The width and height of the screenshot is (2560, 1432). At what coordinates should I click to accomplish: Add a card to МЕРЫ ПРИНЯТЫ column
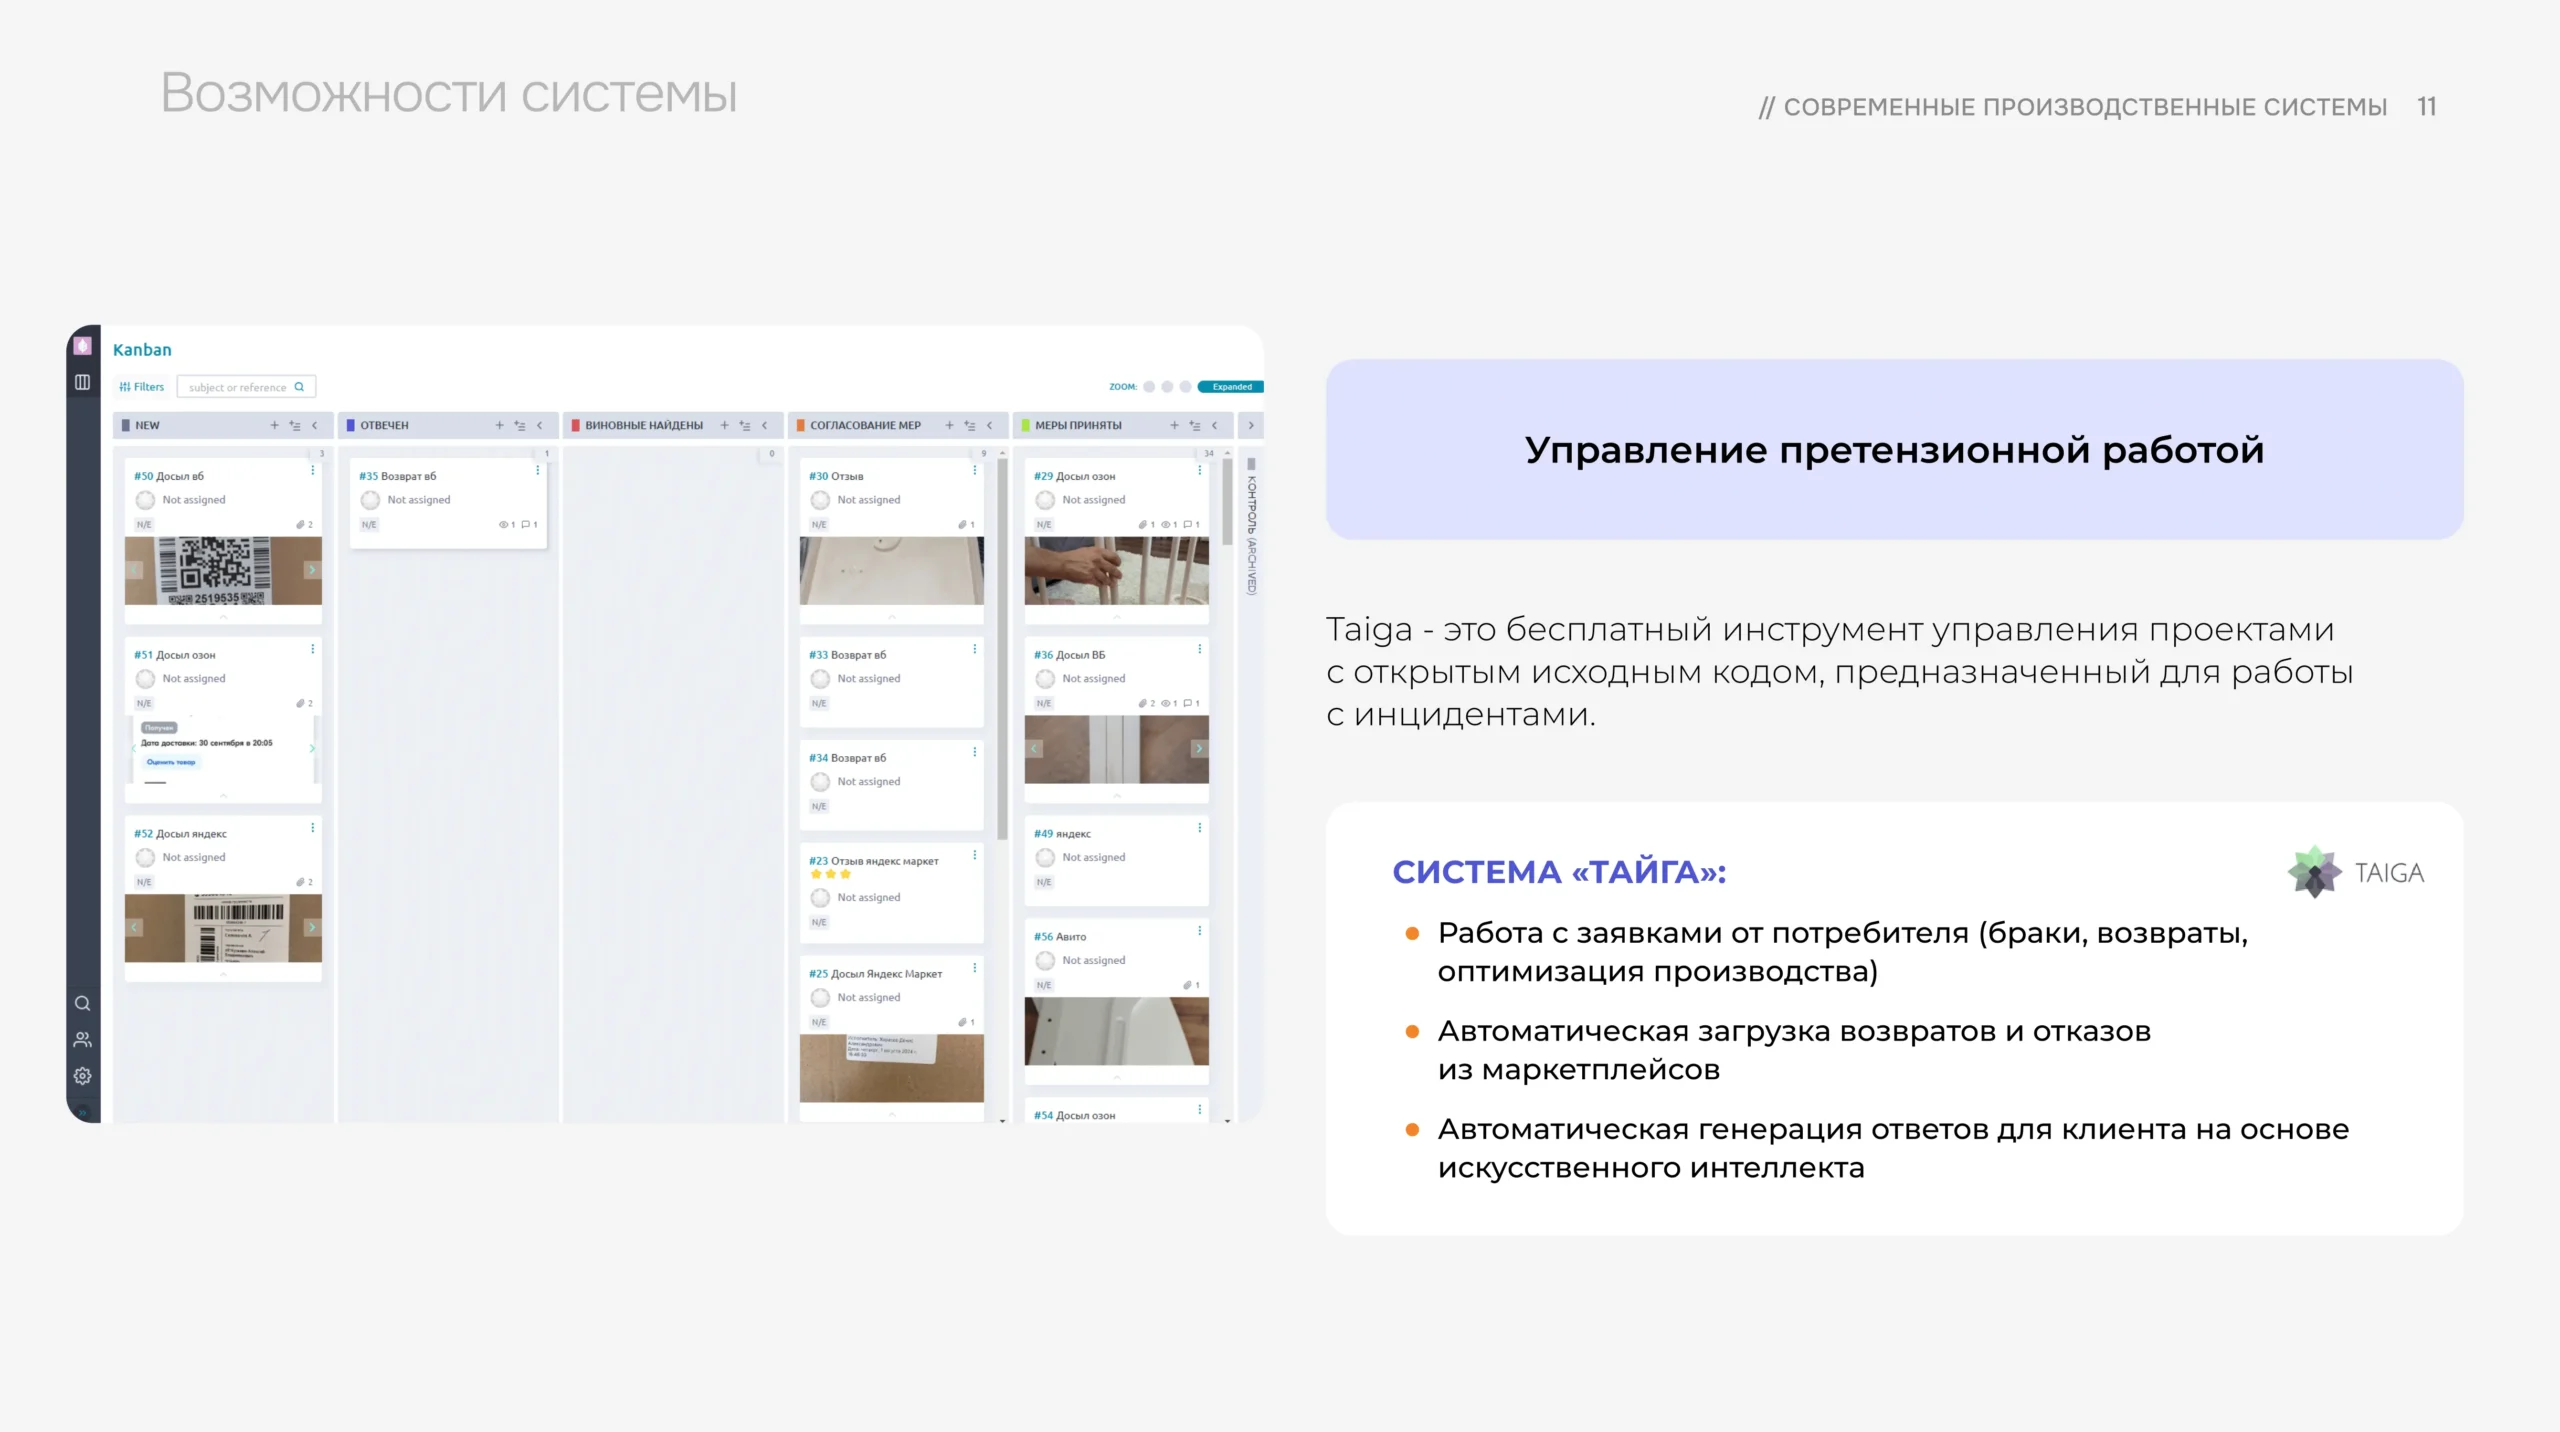[1174, 425]
